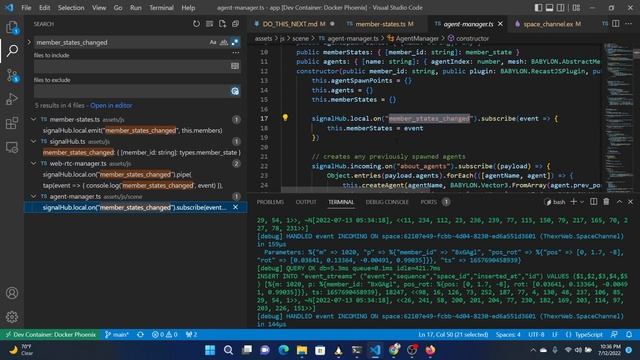The image size is (640, 360).
Task: Open signalHub.local.emit result in member-states.ts
Action: 133,130
